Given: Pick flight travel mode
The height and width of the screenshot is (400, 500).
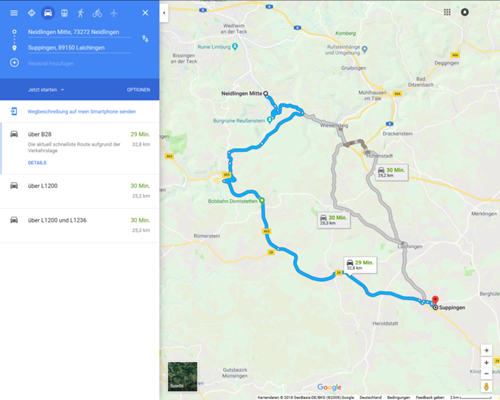Looking at the screenshot, I should click(114, 13).
